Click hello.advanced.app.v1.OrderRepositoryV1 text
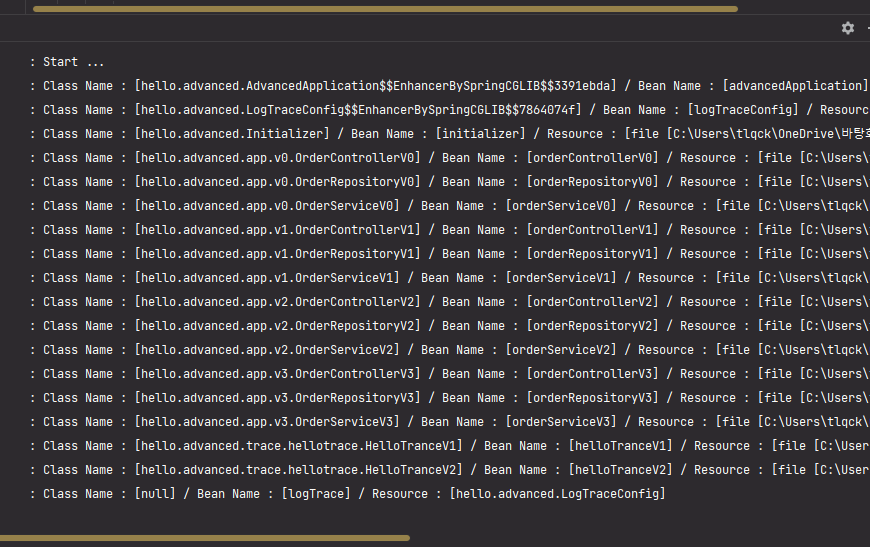The image size is (870, 547). (278, 254)
